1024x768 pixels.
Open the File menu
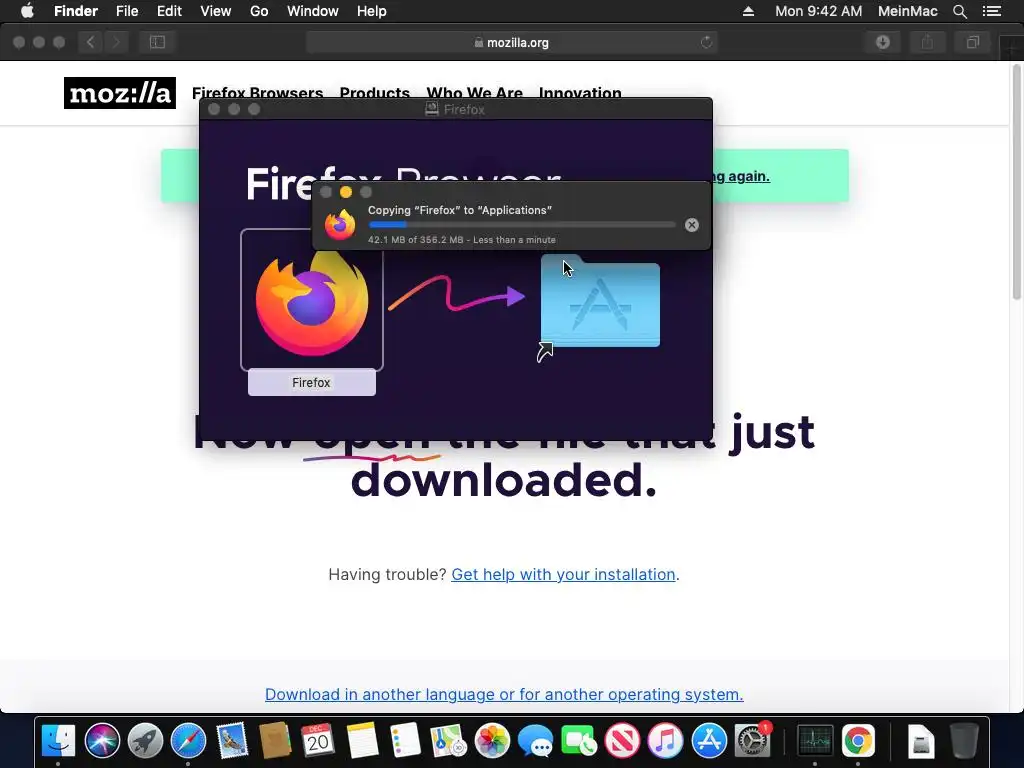point(127,11)
